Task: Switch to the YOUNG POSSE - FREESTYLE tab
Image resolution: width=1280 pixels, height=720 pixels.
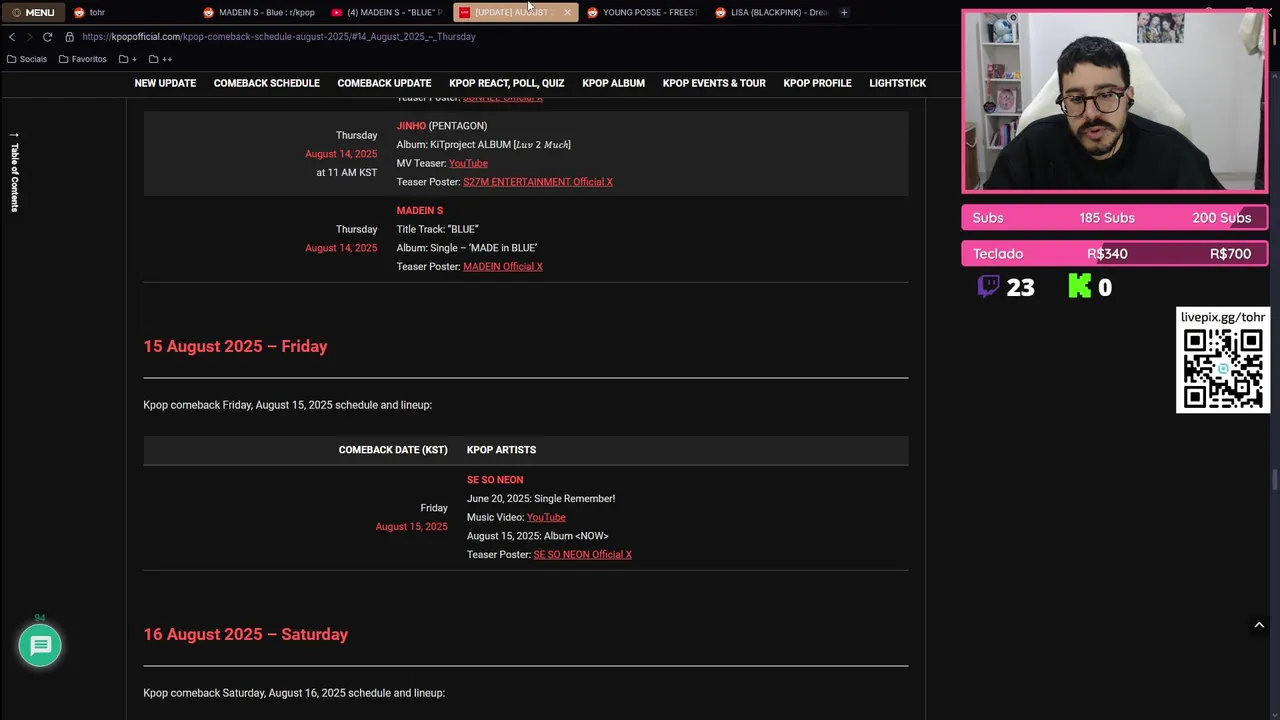Action: click(x=644, y=12)
